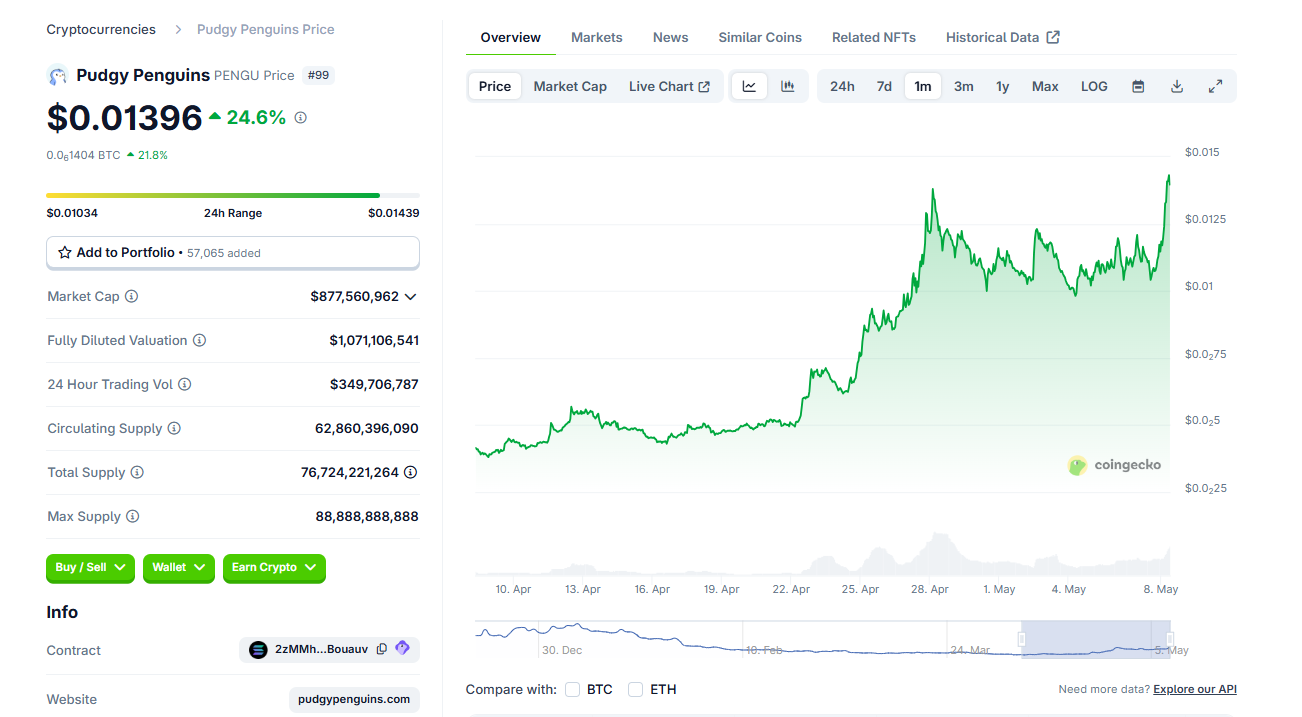Select the Price chart toggle
This screenshot has width=1302, height=717.
[x=495, y=86]
